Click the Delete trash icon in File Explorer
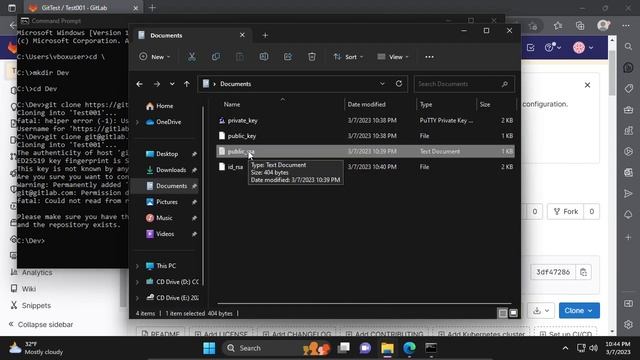This screenshot has width=640, height=360. [312, 57]
